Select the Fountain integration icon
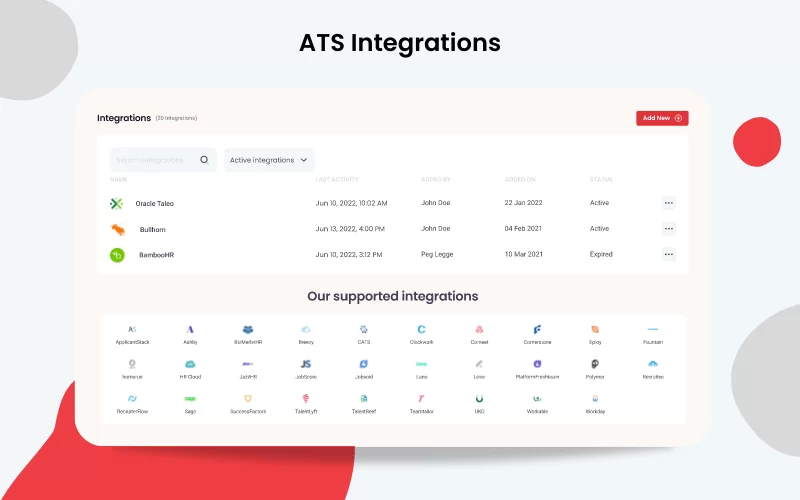 [653, 330]
